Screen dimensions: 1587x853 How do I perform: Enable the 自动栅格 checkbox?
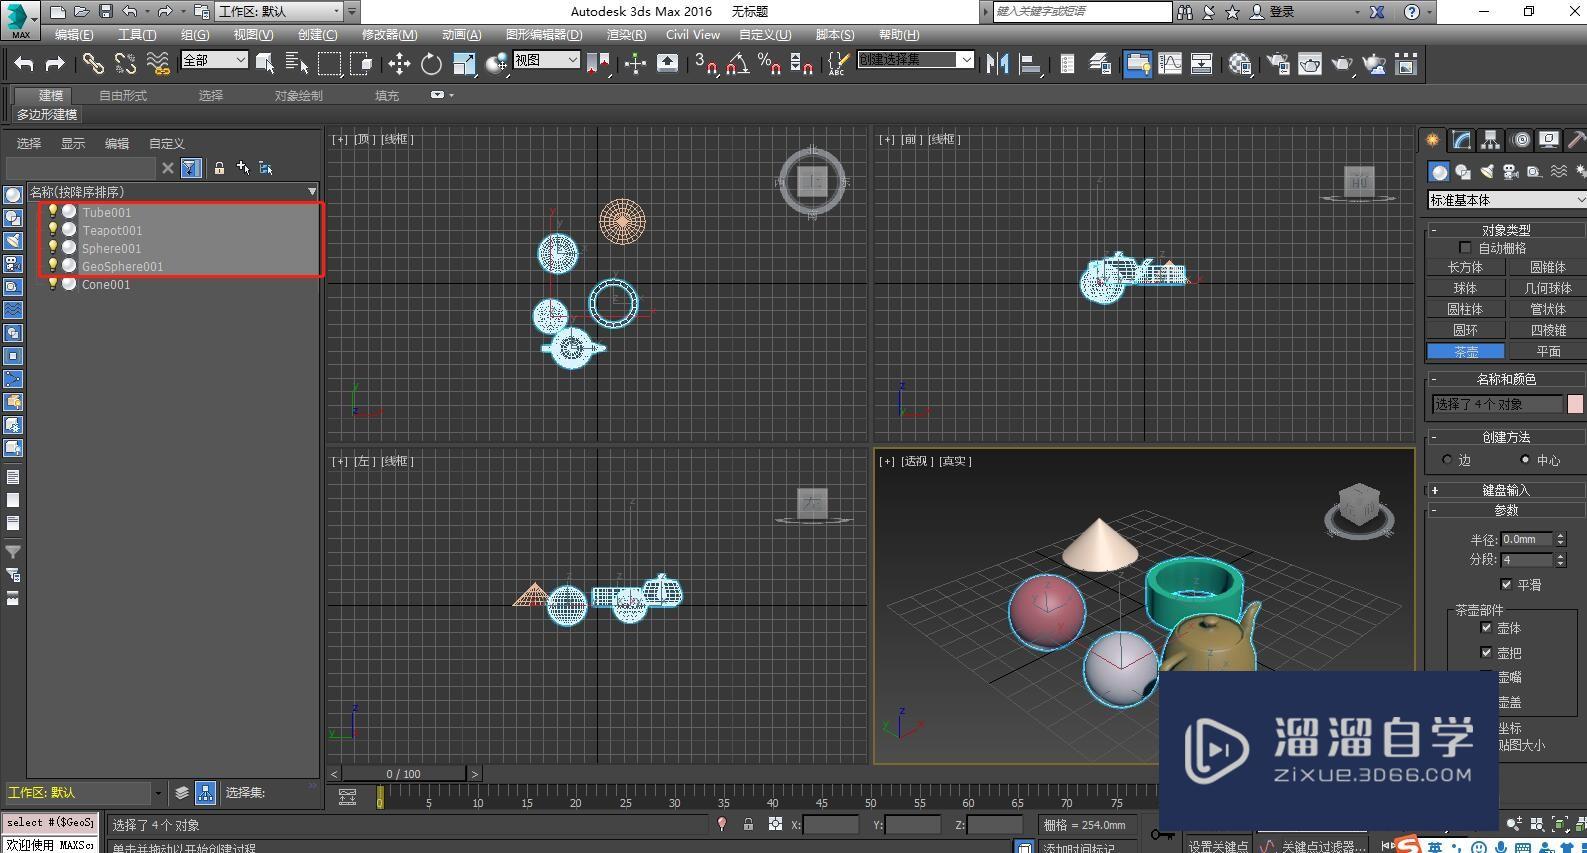click(x=1465, y=248)
